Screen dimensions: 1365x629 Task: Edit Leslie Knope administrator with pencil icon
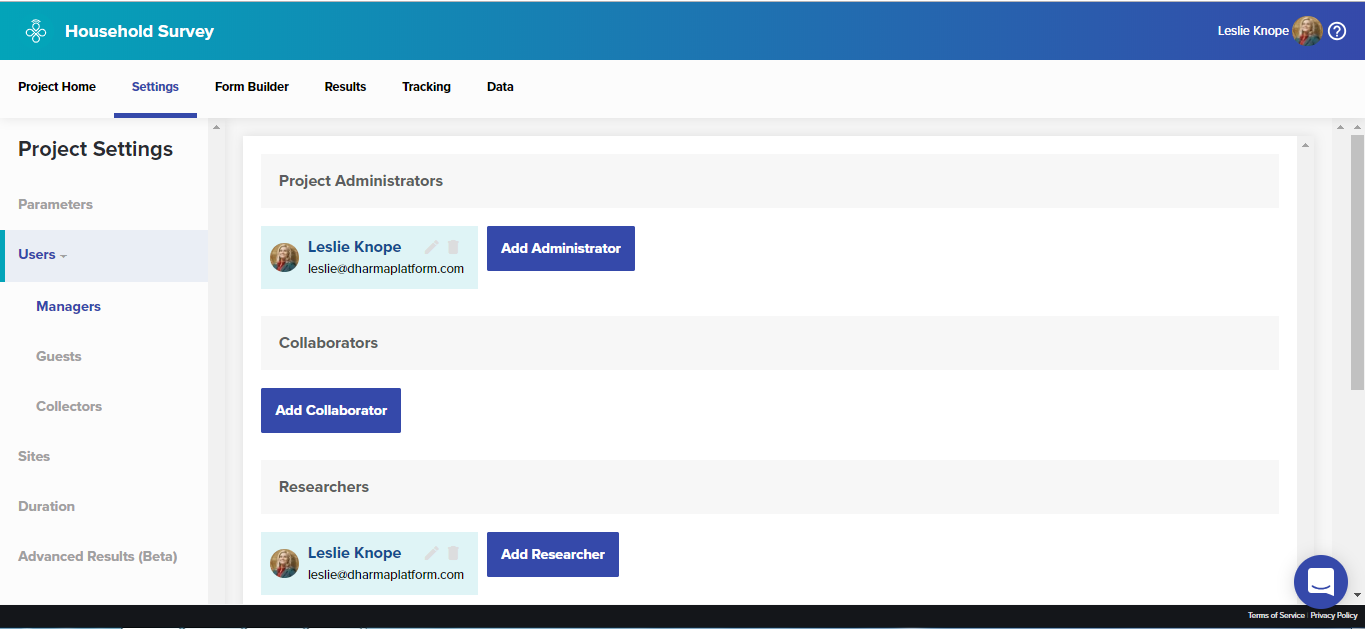[x=432, y=247]
